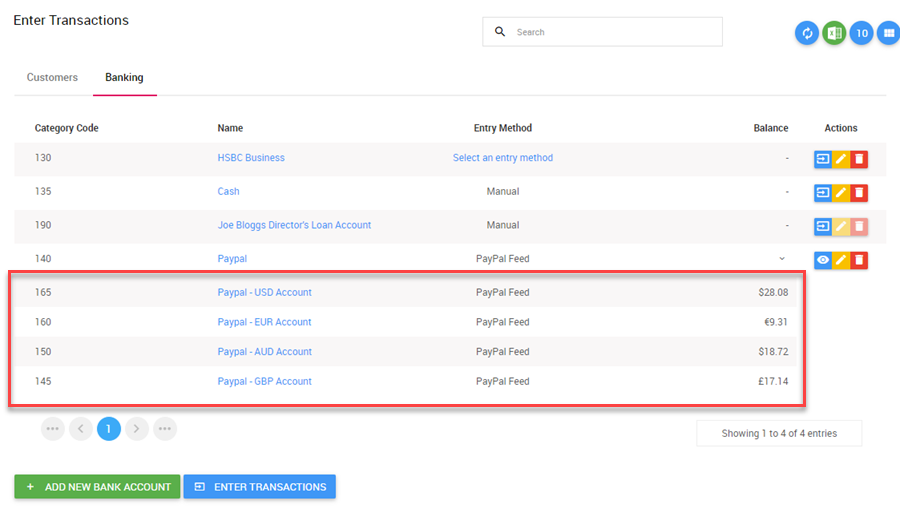Screen dimensions: 900x529
Task: Click the $28.08 balance value
Action: [773, 293]
